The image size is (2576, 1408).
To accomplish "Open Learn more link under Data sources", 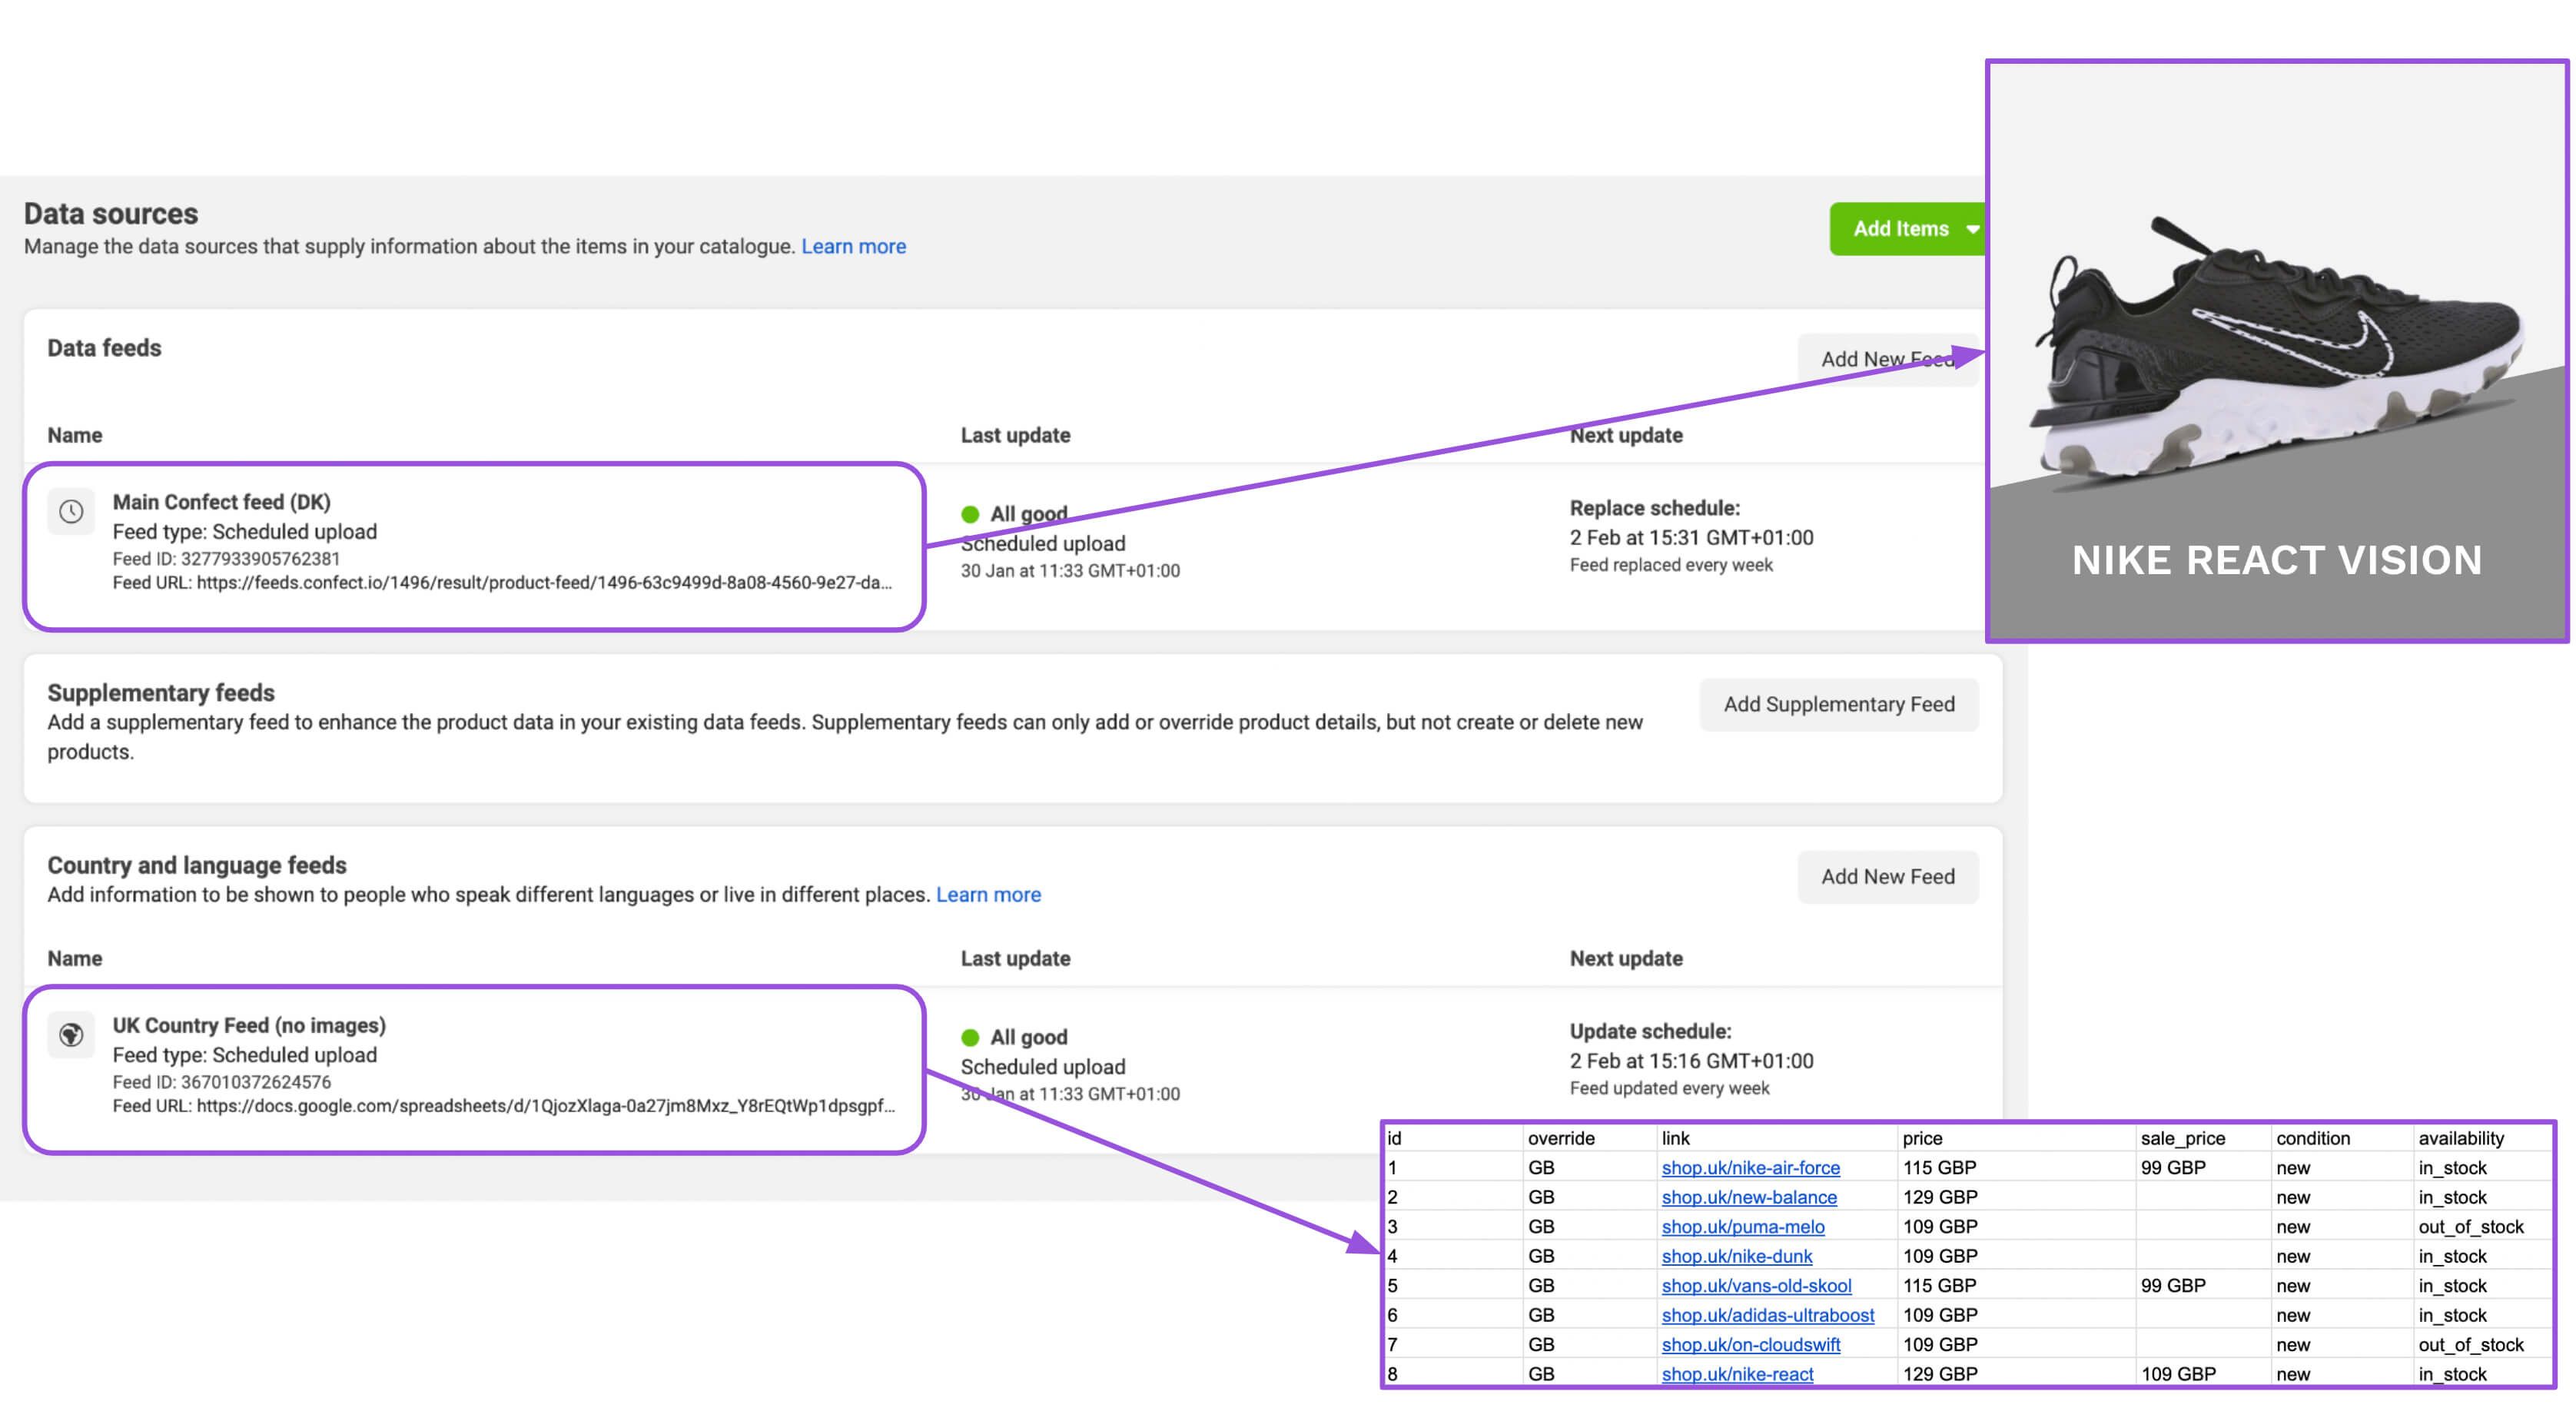I will 853,246.
